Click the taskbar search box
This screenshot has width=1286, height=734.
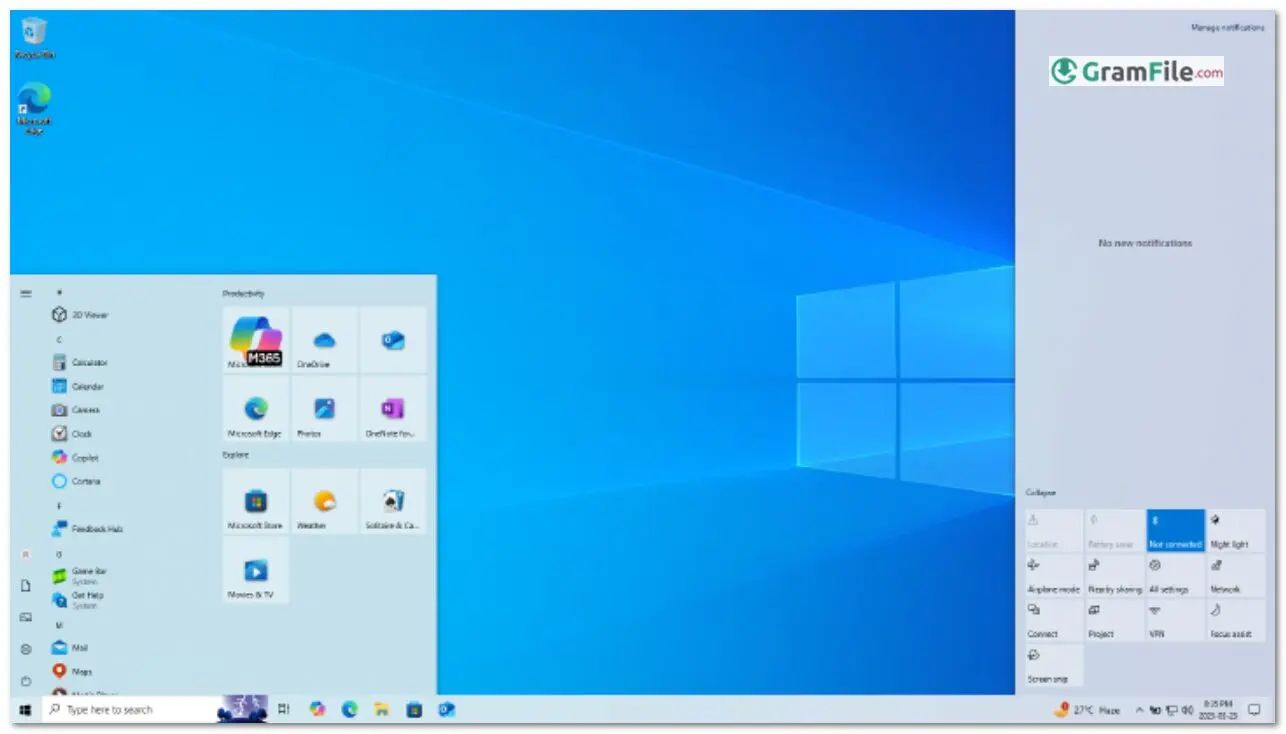[130, 710]
